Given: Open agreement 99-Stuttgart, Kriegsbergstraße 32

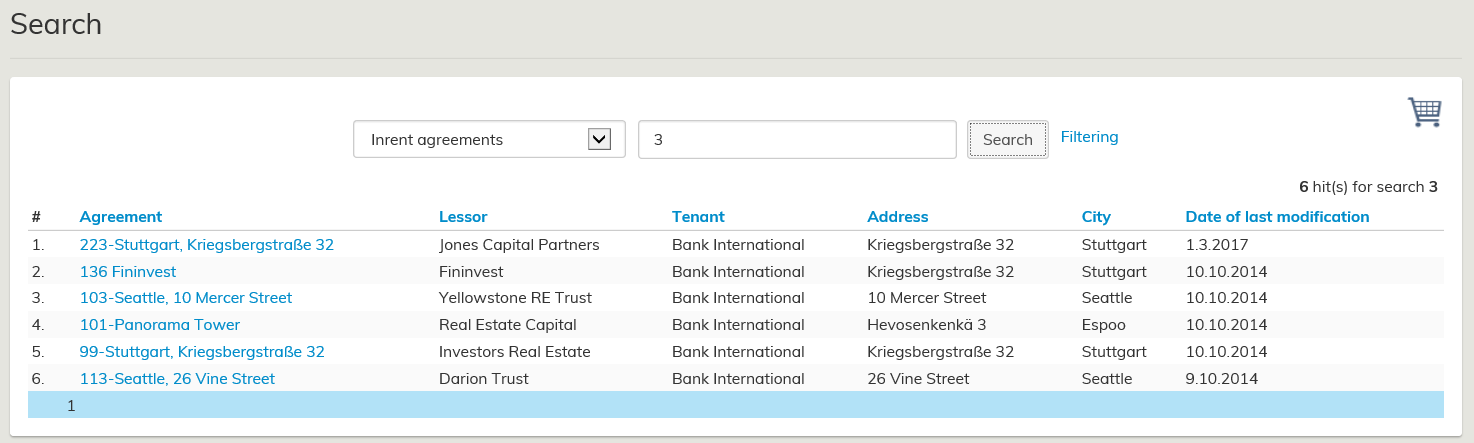Looking at the screenshot, I should click(202, 352).
